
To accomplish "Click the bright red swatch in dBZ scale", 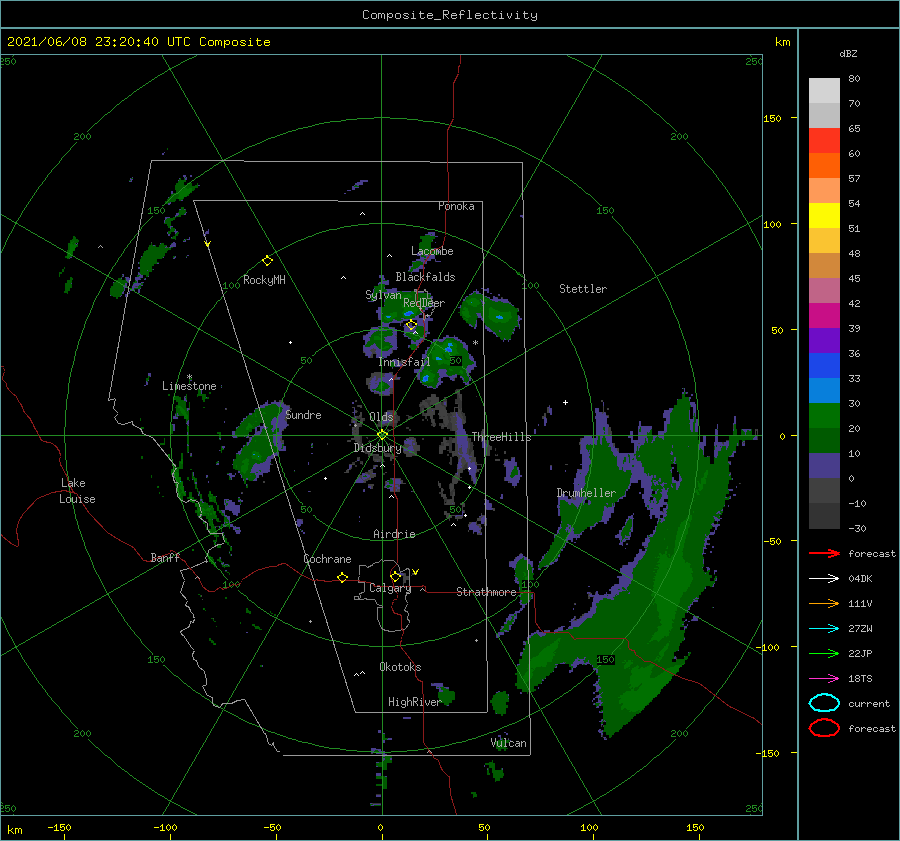I will [824, 141].
